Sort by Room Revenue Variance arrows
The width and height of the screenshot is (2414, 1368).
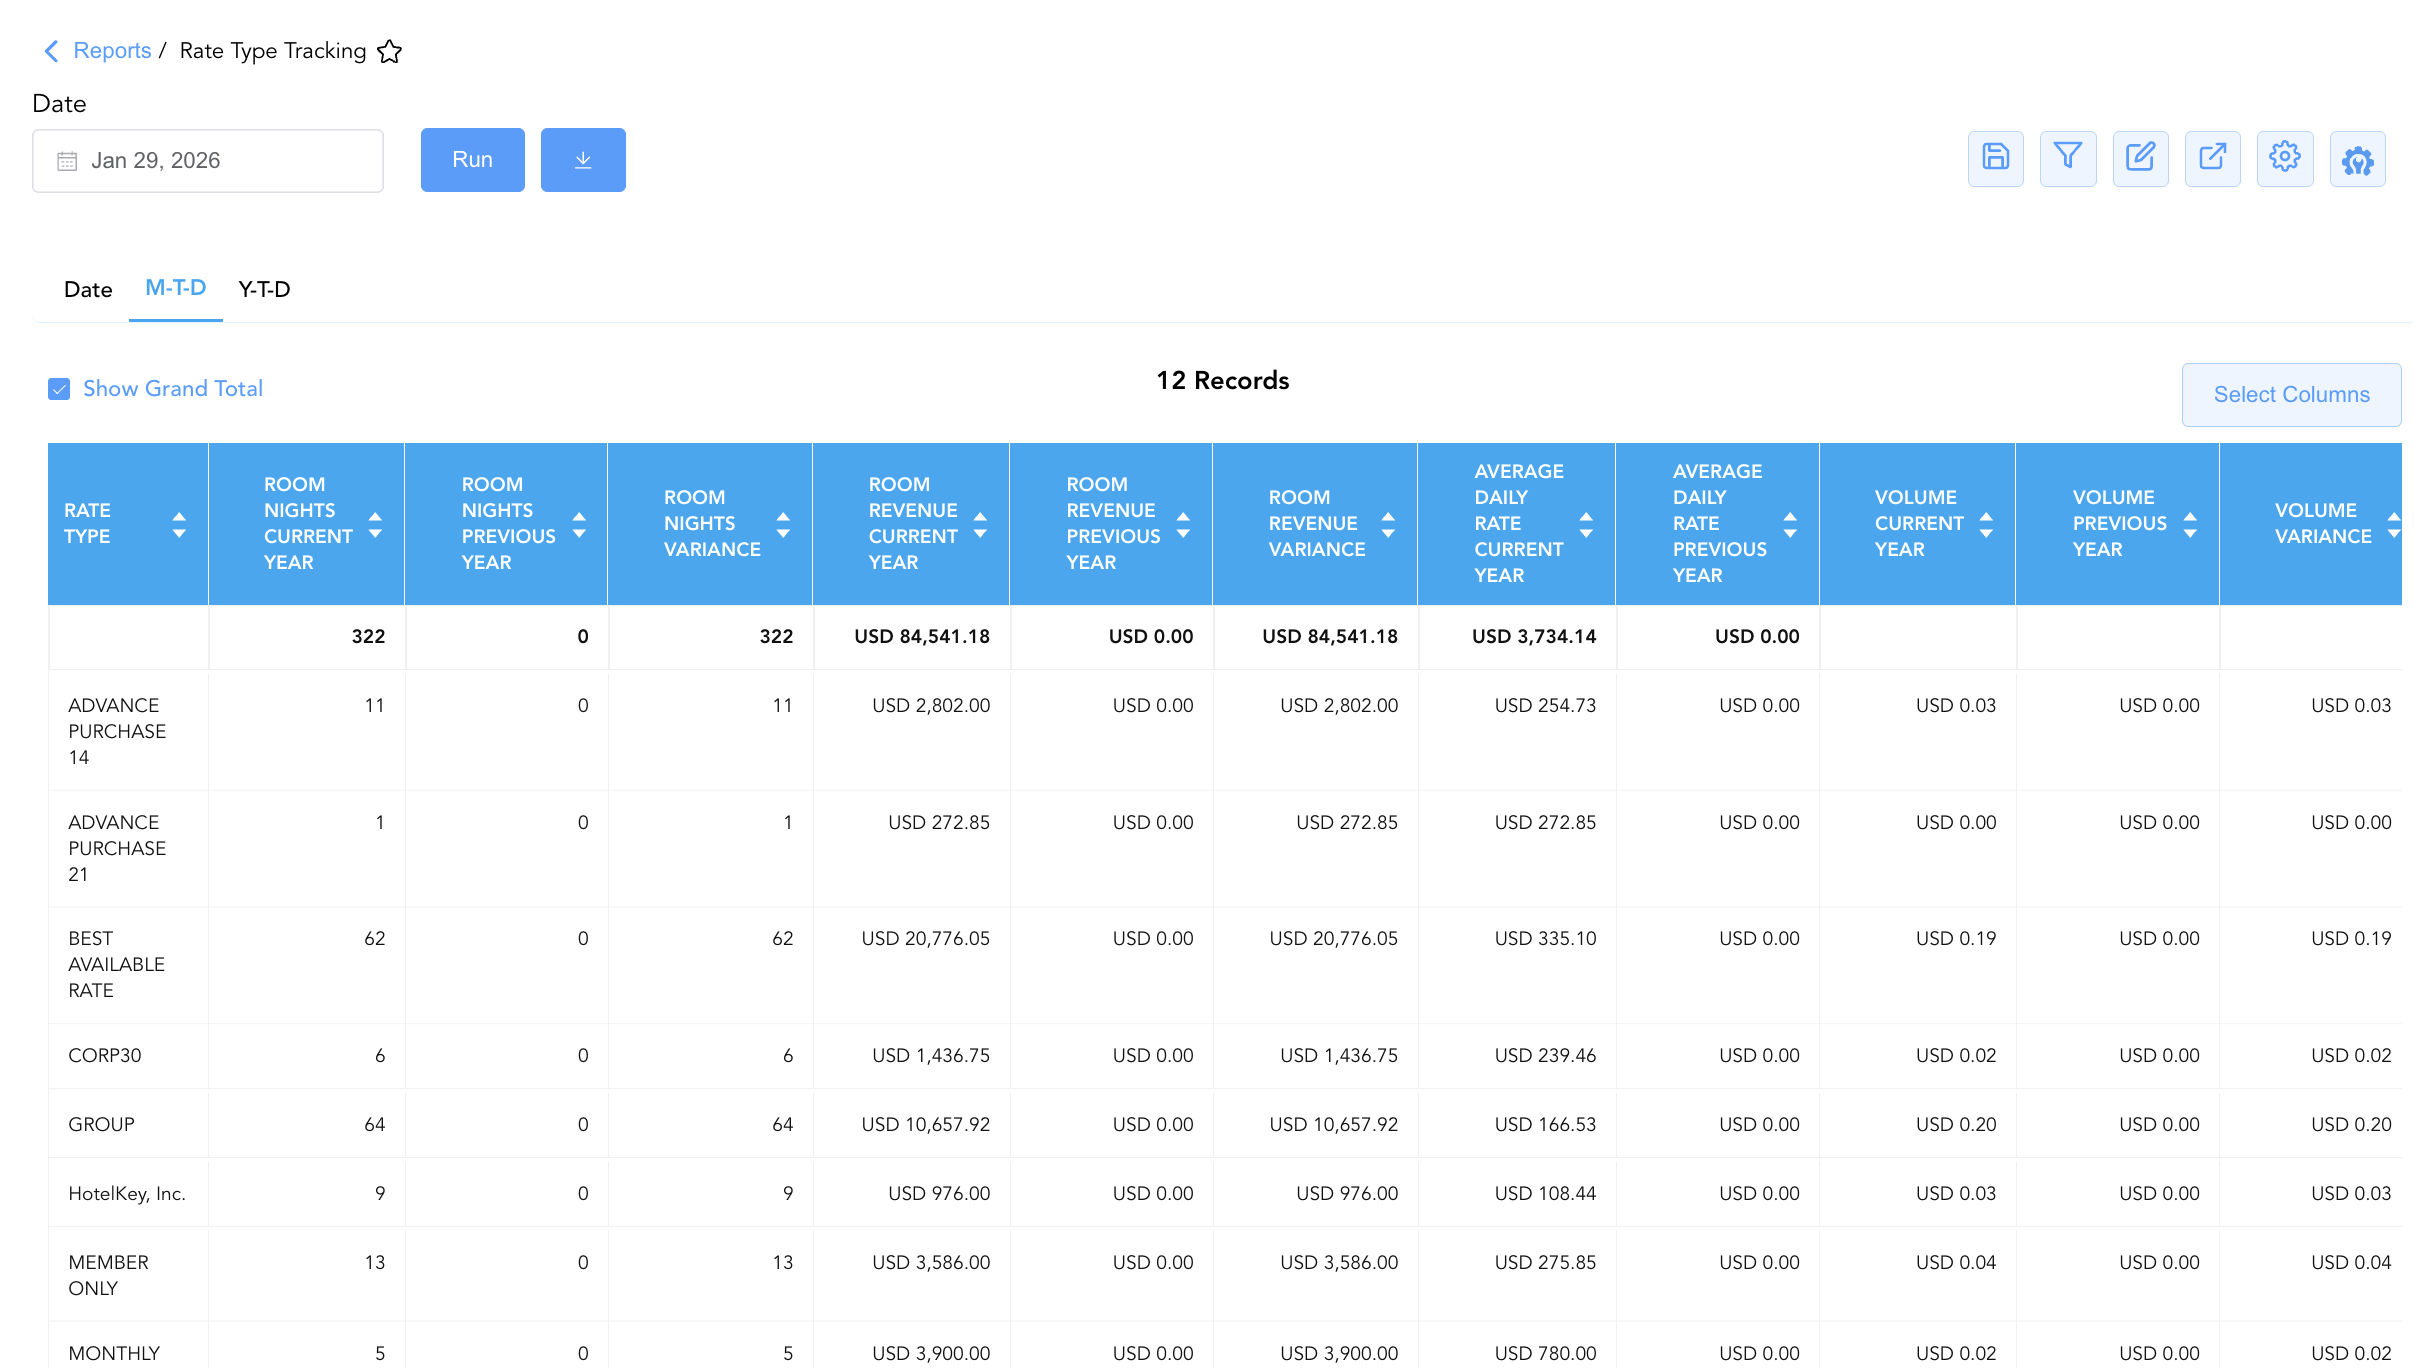click(1388, 524)
